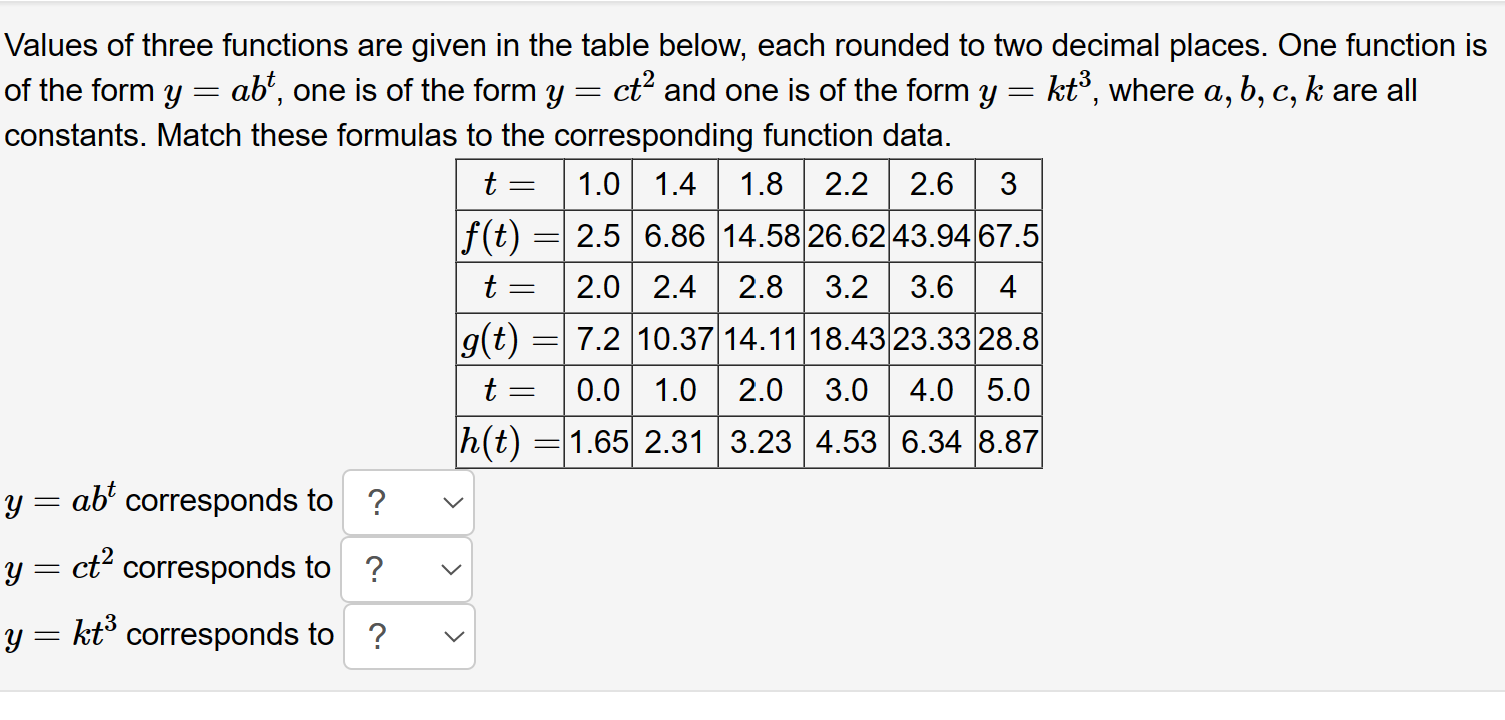
Task: Click the t = 1.0 header cell
Action: click(x=597, y=184)
